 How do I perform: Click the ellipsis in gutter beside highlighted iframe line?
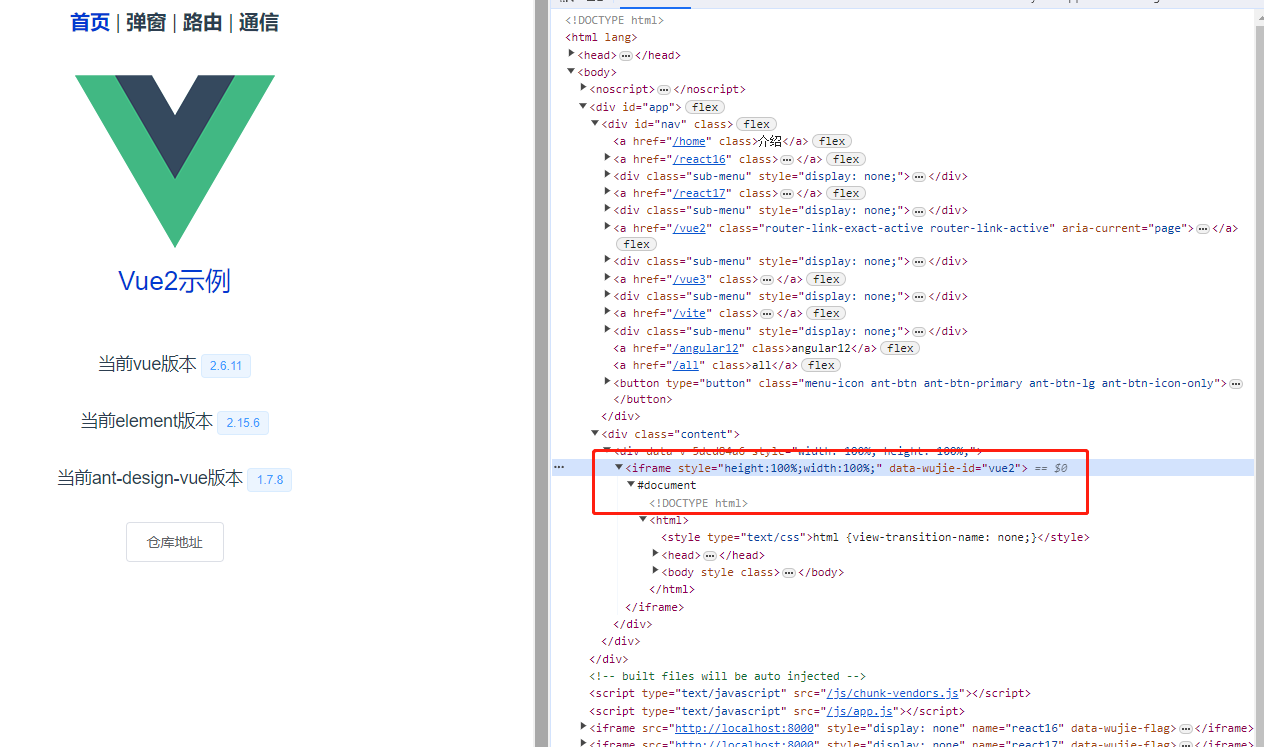[559, 466]
